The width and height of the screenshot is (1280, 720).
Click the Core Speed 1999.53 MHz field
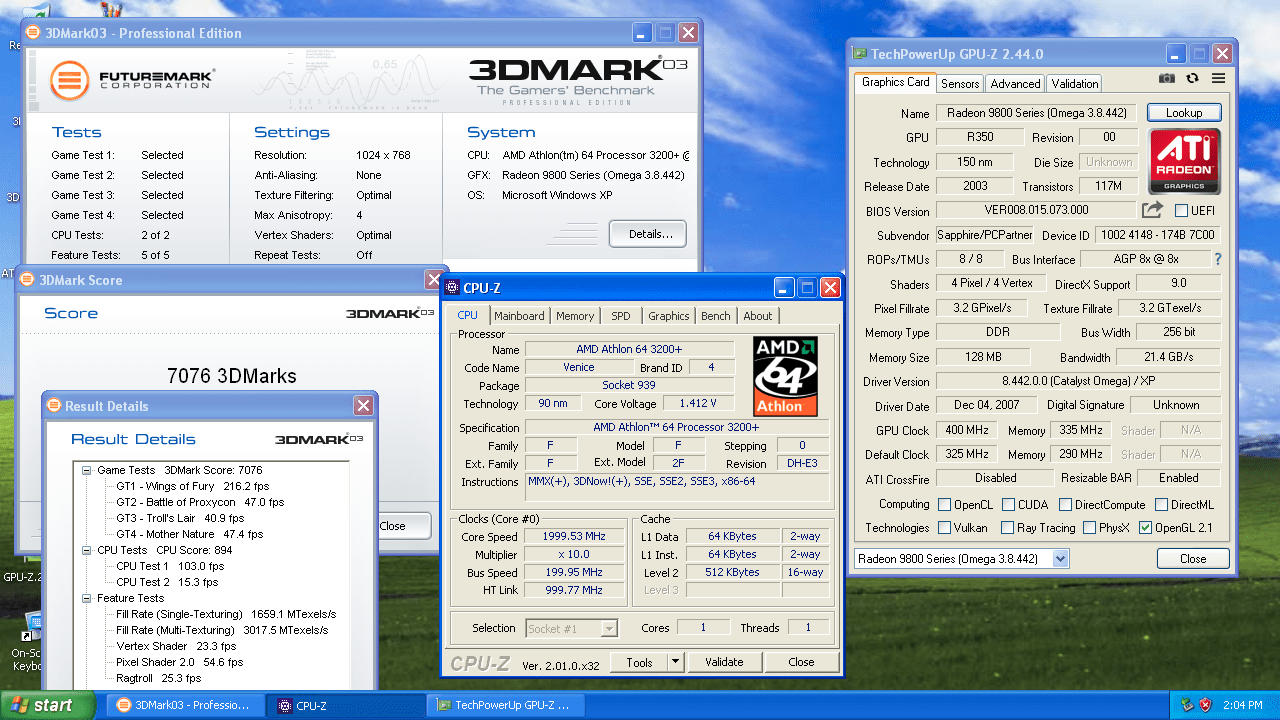572,536
